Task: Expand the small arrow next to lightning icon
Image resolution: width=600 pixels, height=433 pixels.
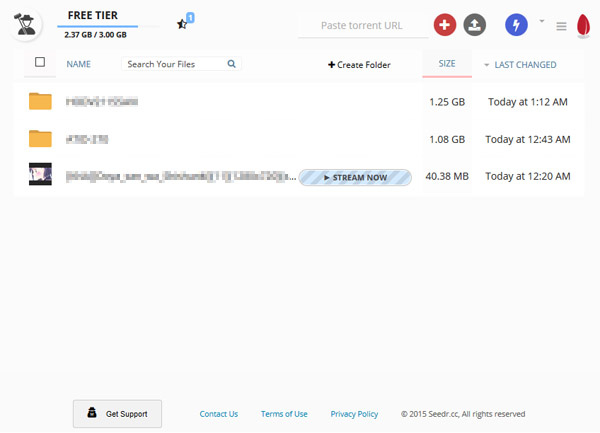Action: point(542,20)
